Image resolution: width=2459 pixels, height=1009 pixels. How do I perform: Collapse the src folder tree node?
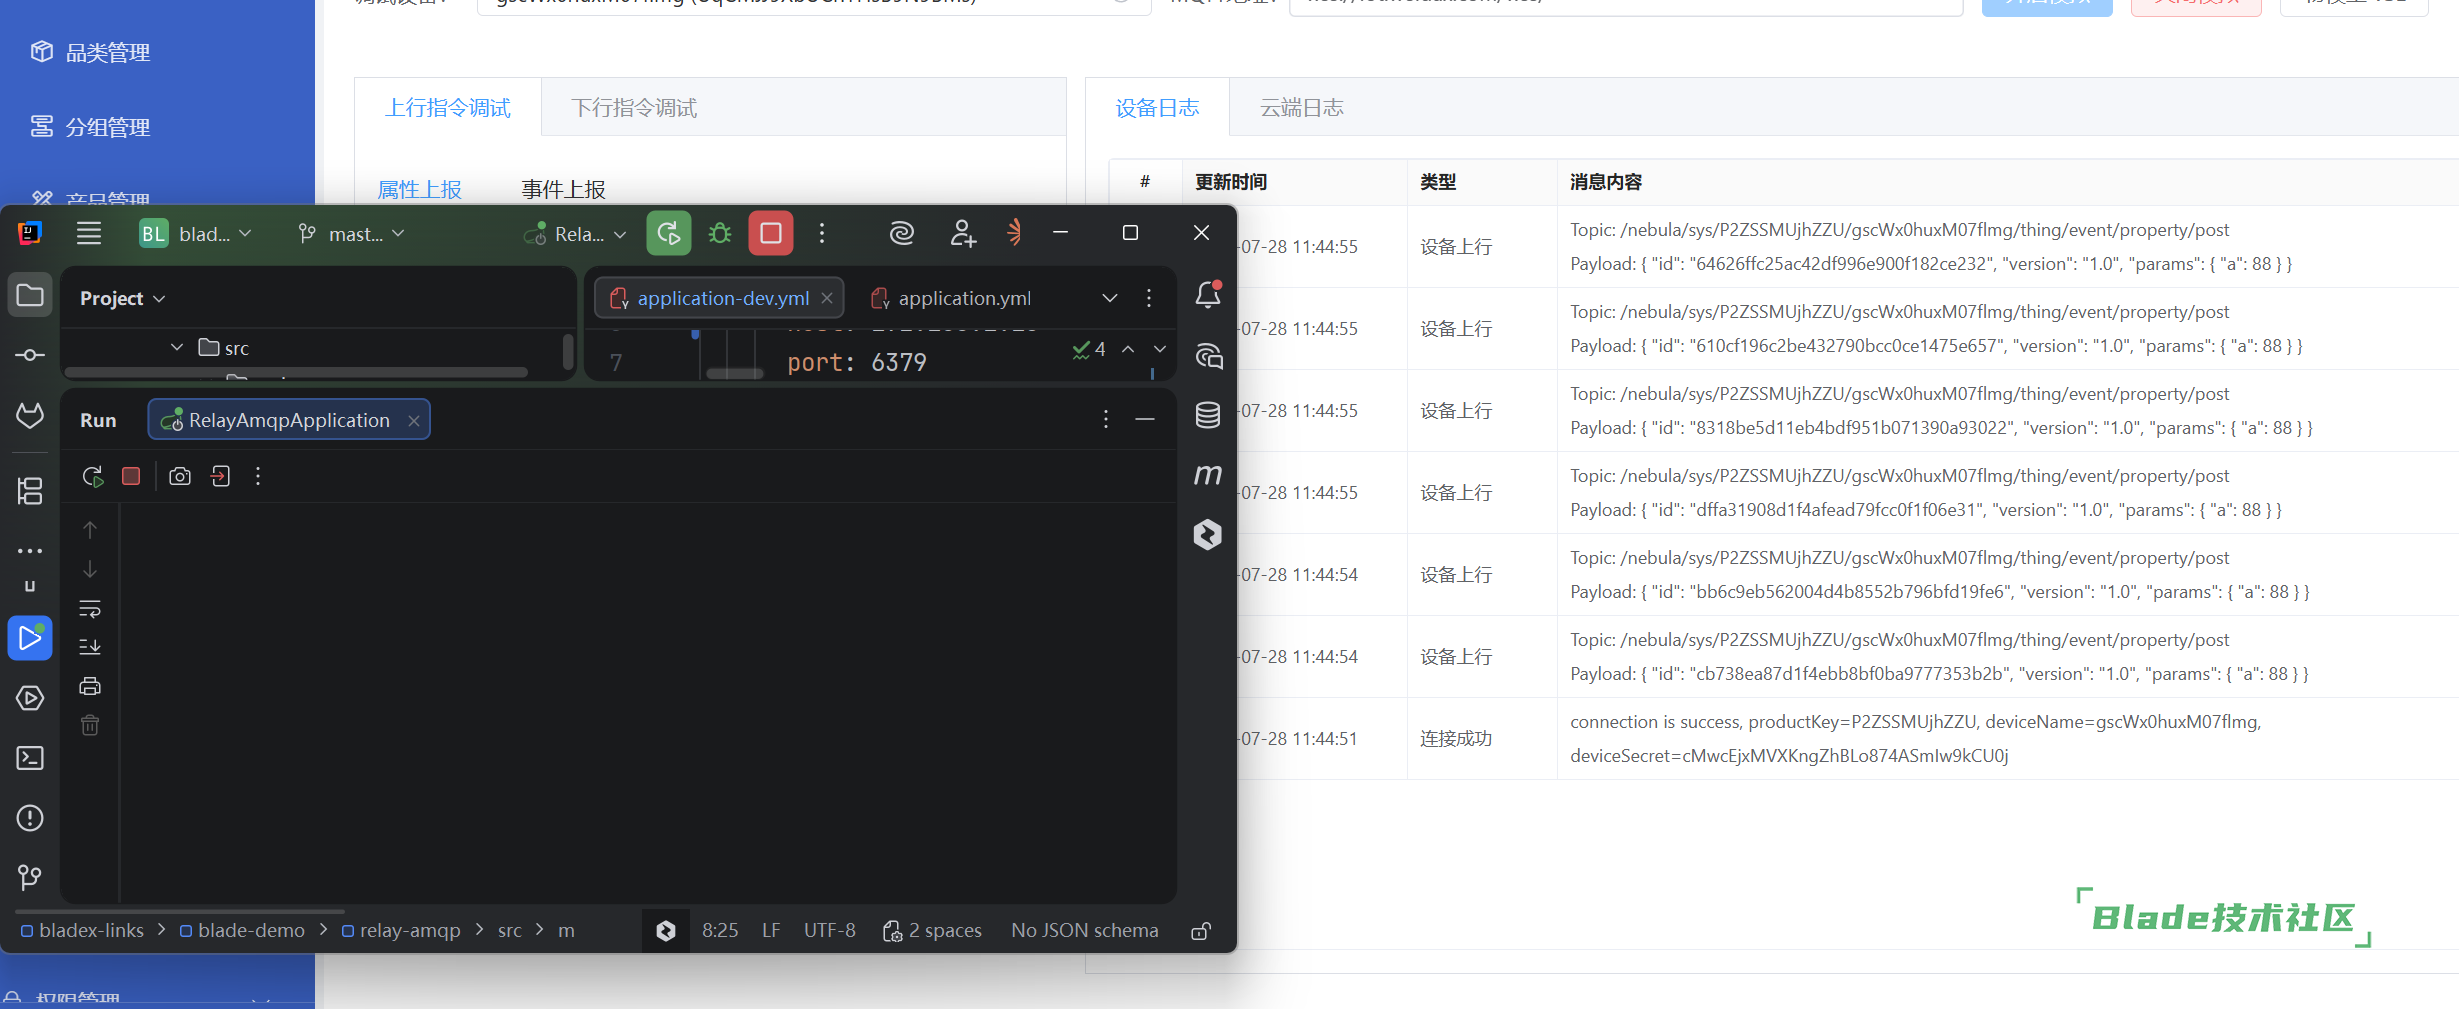[177, 348]
